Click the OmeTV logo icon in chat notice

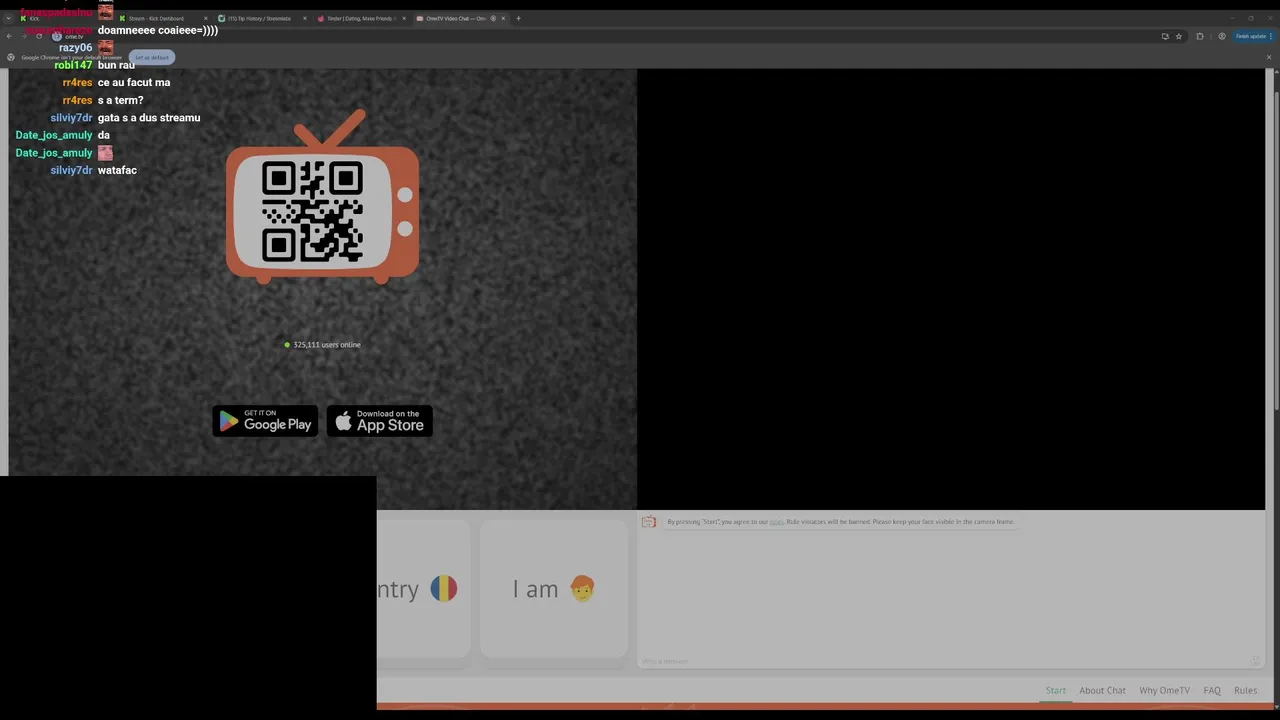649,522
